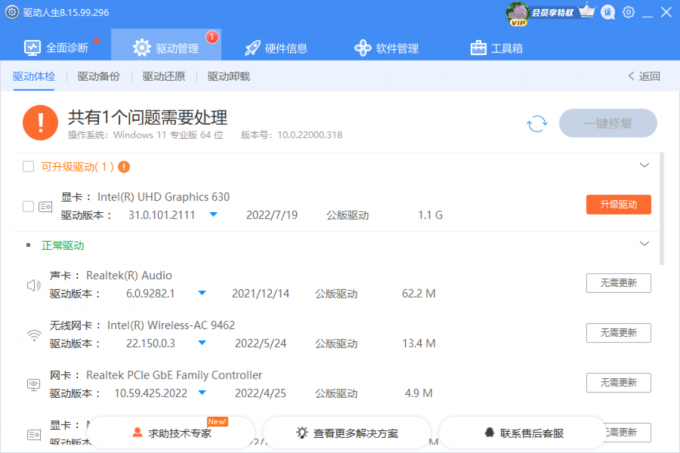Open settings gear in title bar
Image resolution: width=680 pixels, height=453 pixels.
click(628, 12)
